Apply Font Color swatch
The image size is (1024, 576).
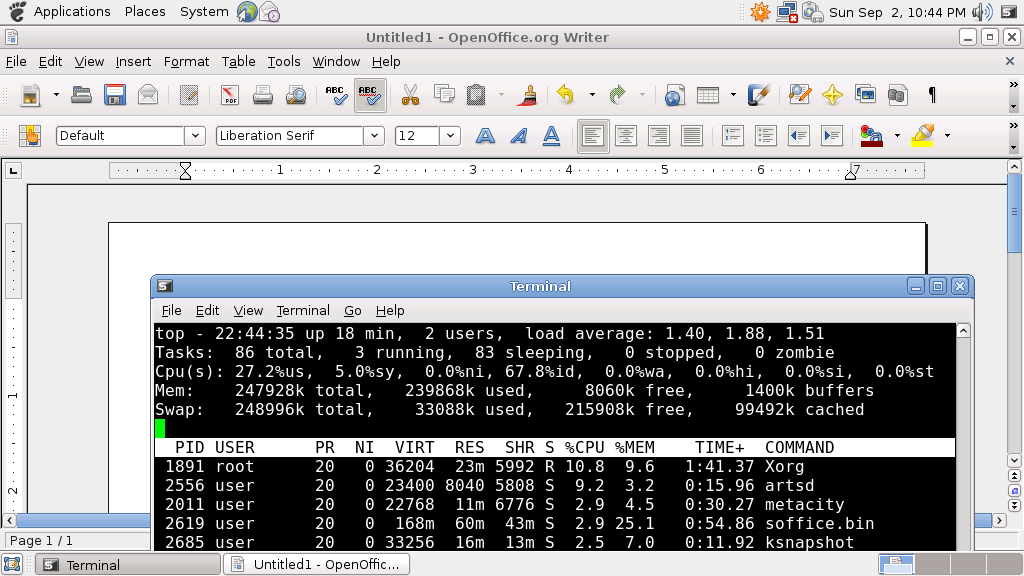click(872, 136)
